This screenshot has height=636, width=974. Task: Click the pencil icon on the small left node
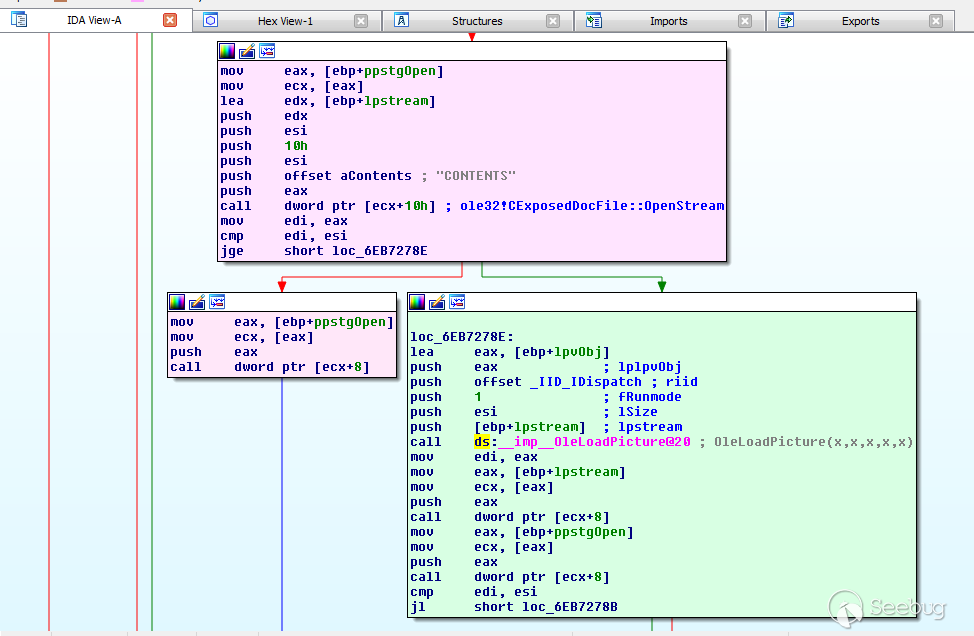coord(197,301)
